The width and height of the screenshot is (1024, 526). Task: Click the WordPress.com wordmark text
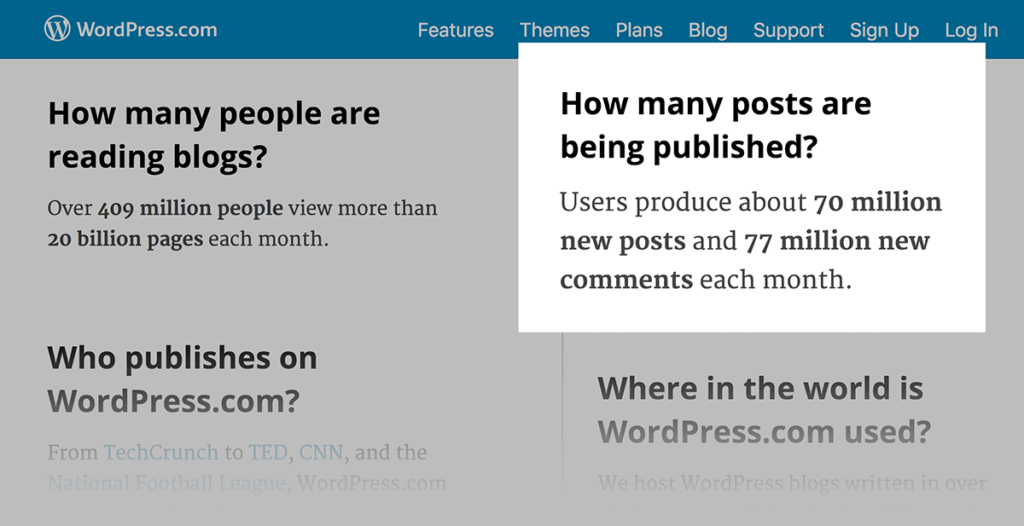146,29
